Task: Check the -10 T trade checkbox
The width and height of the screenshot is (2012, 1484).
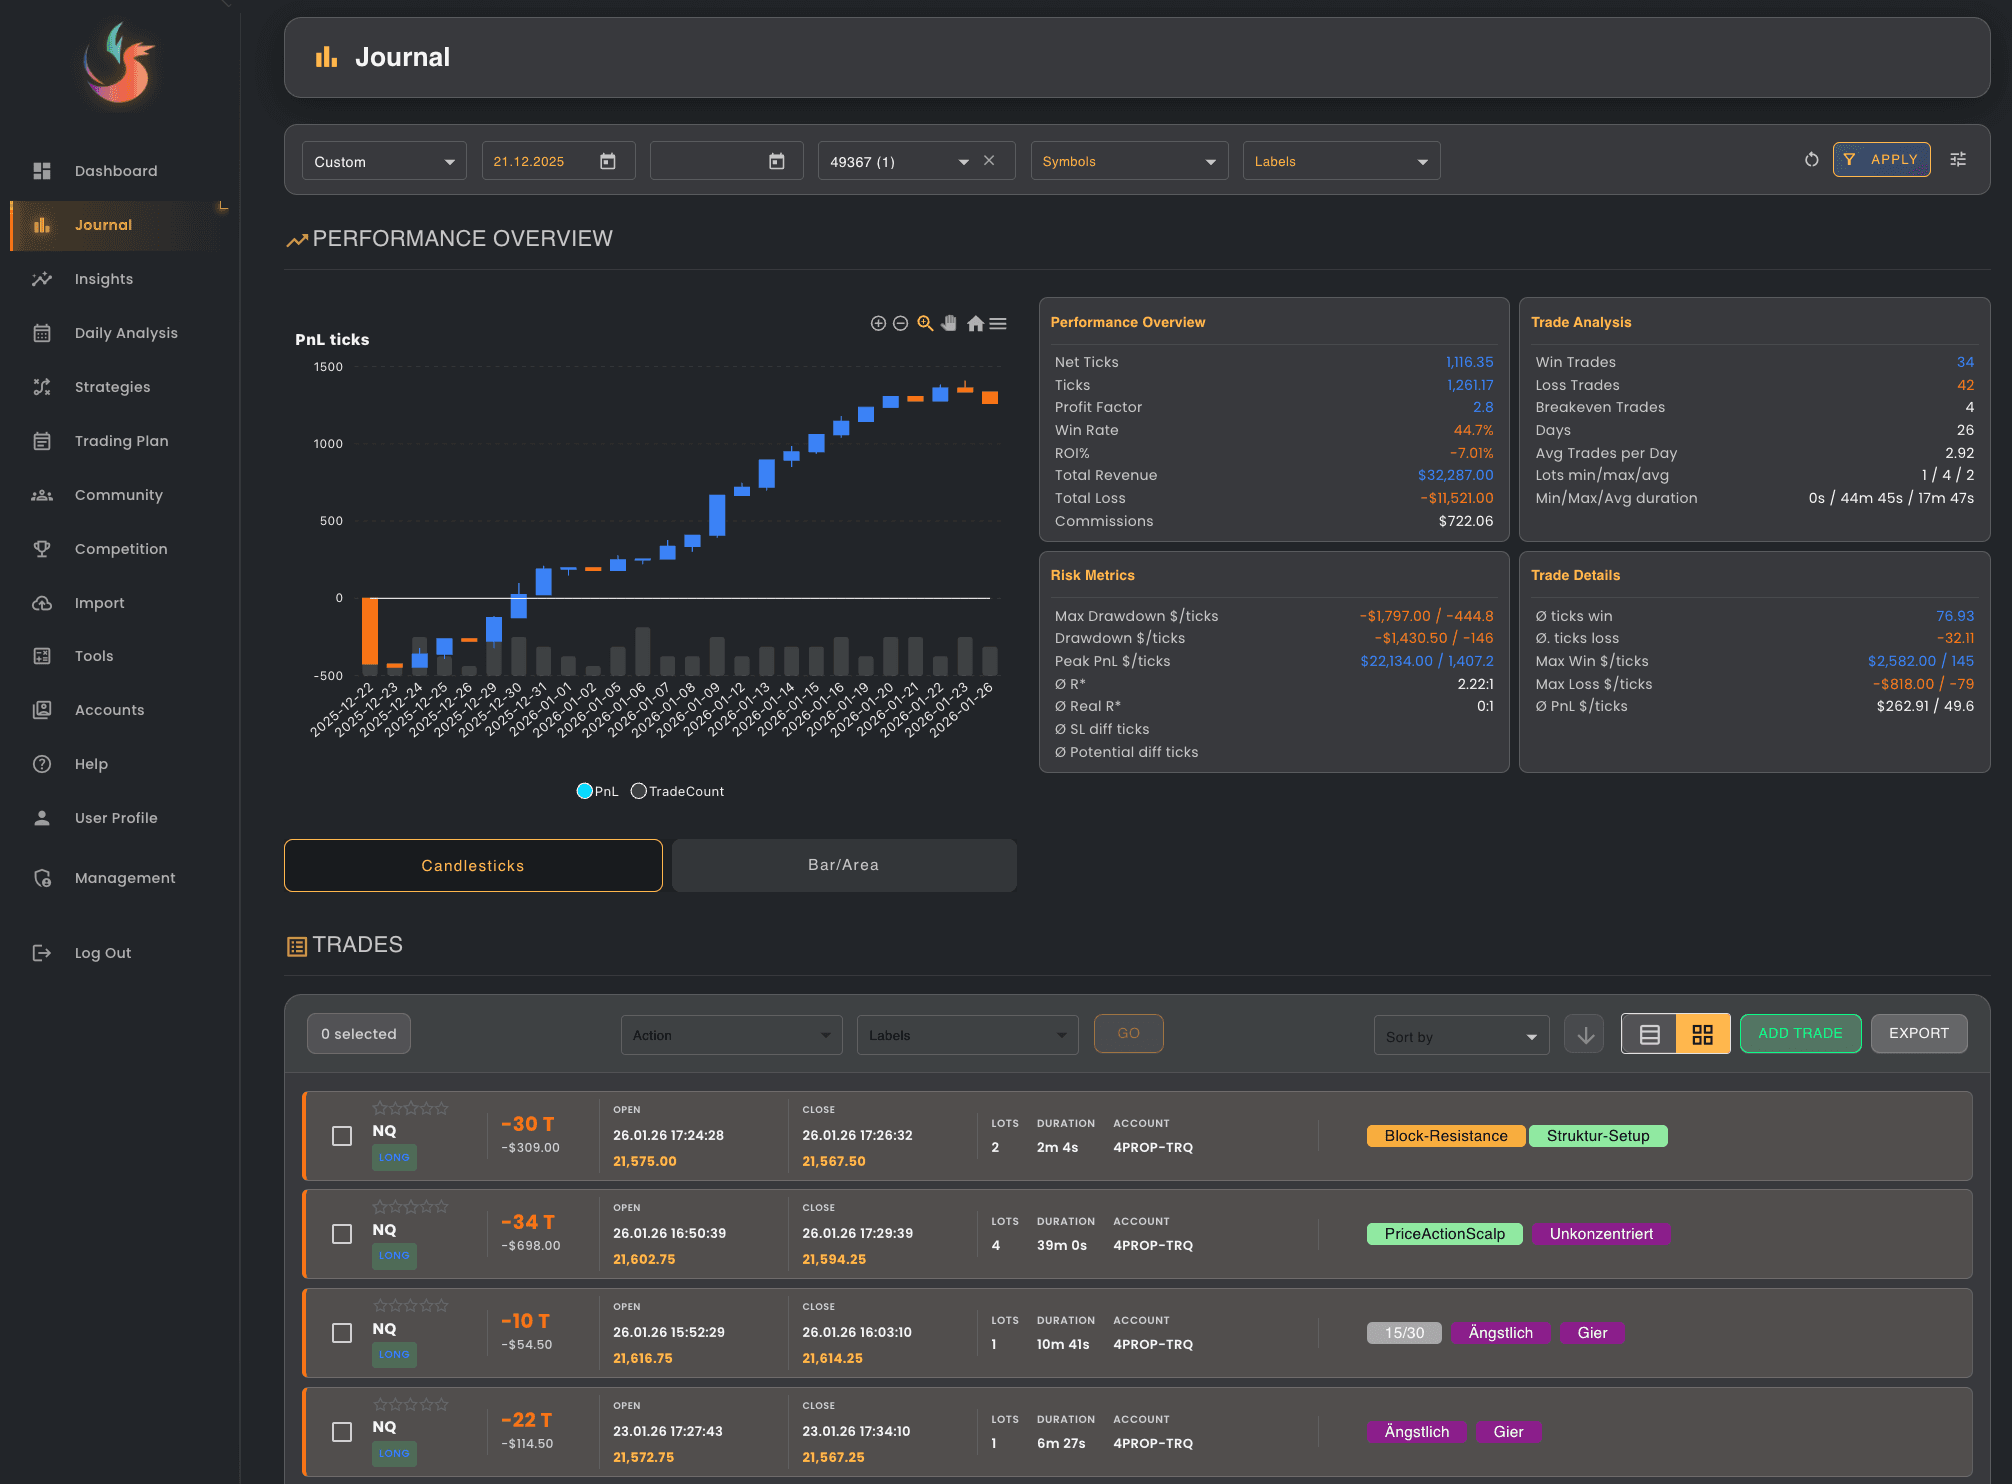Action: pos(342,1333)
